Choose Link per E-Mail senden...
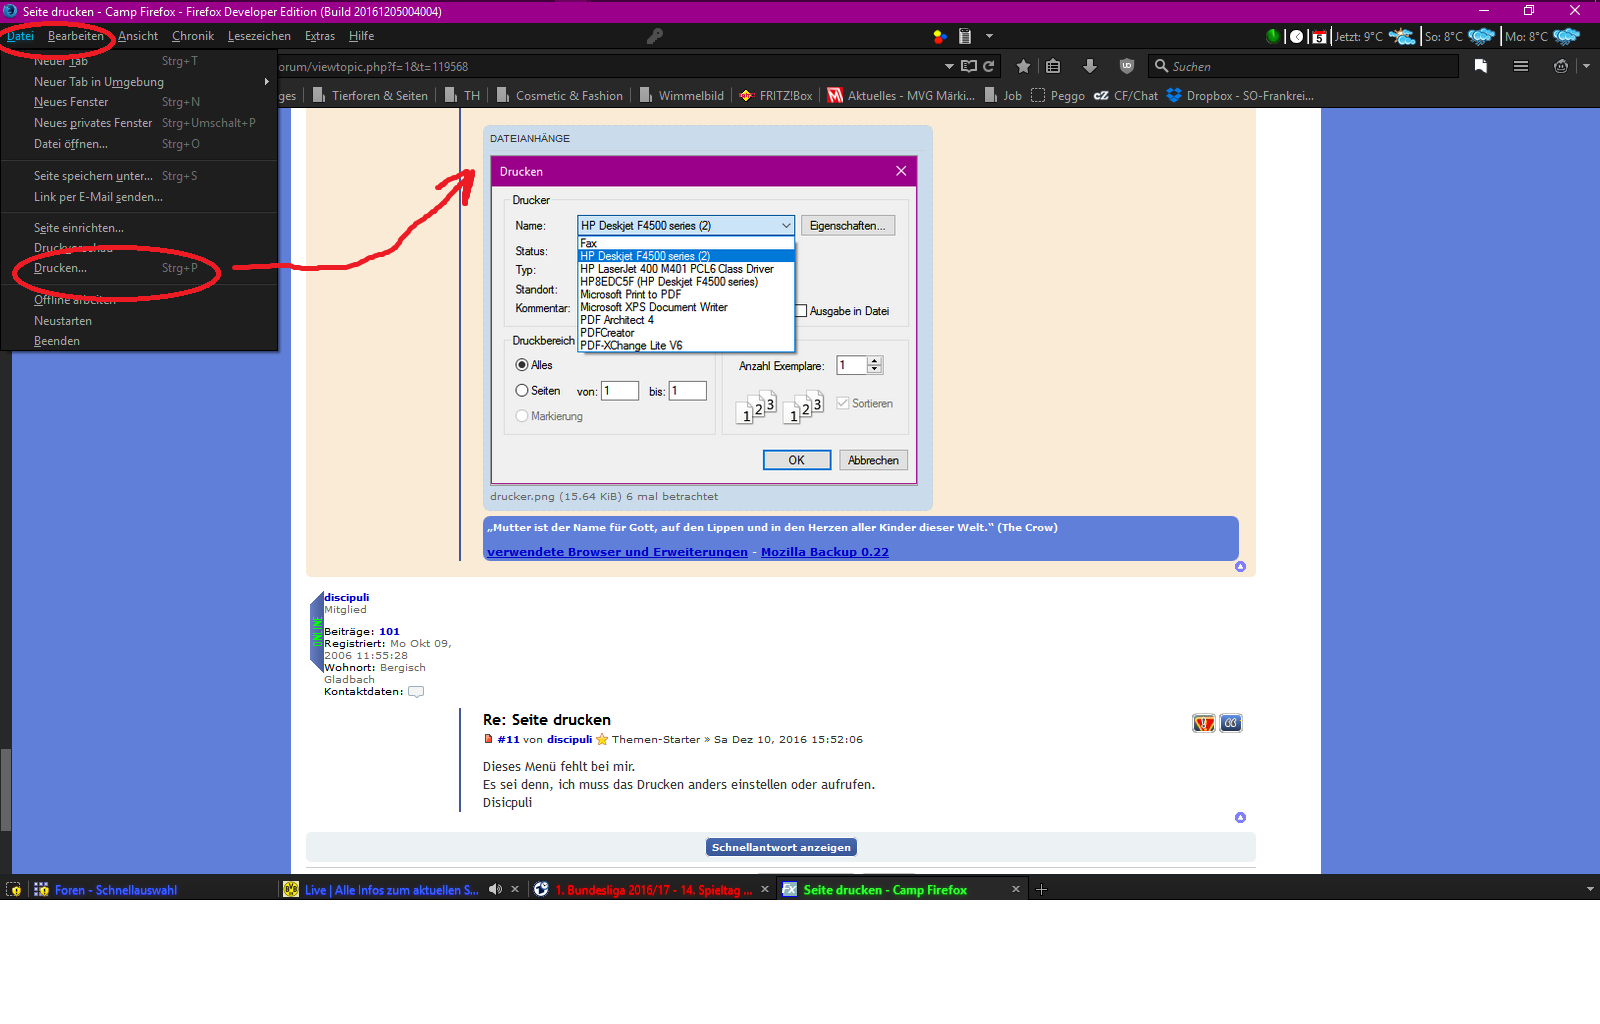This screenshot has height=1024, width=1600. pos(139,197)
